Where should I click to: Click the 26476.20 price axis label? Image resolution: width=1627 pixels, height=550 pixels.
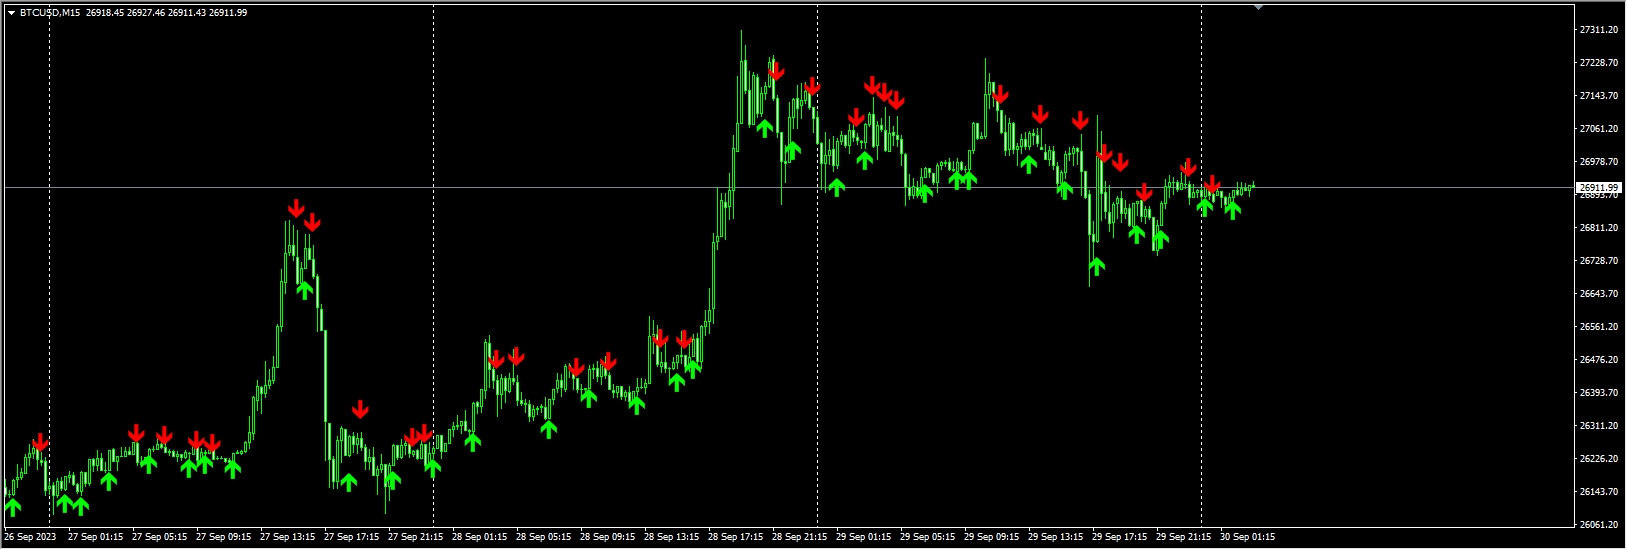point(1598,360)
